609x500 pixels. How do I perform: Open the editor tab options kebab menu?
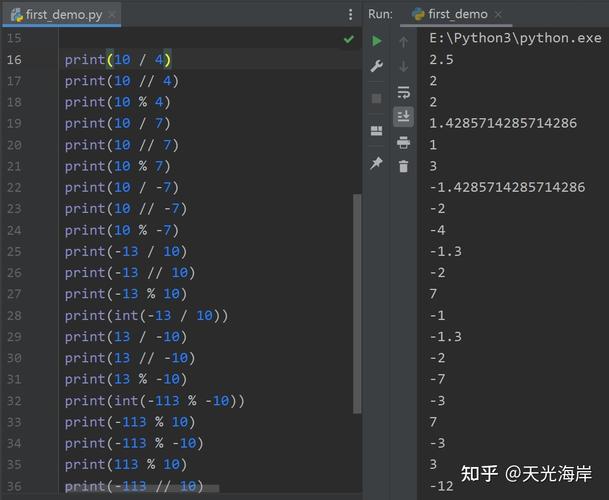click(351, 15)
